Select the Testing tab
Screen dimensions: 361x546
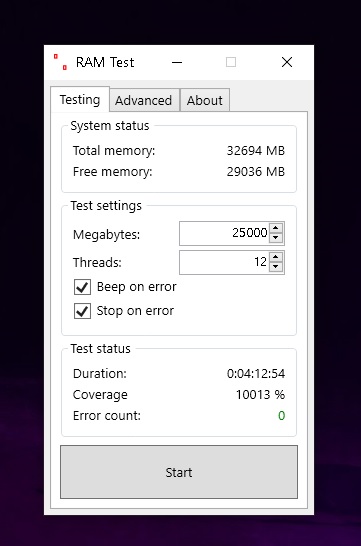[x=80, y=100]
